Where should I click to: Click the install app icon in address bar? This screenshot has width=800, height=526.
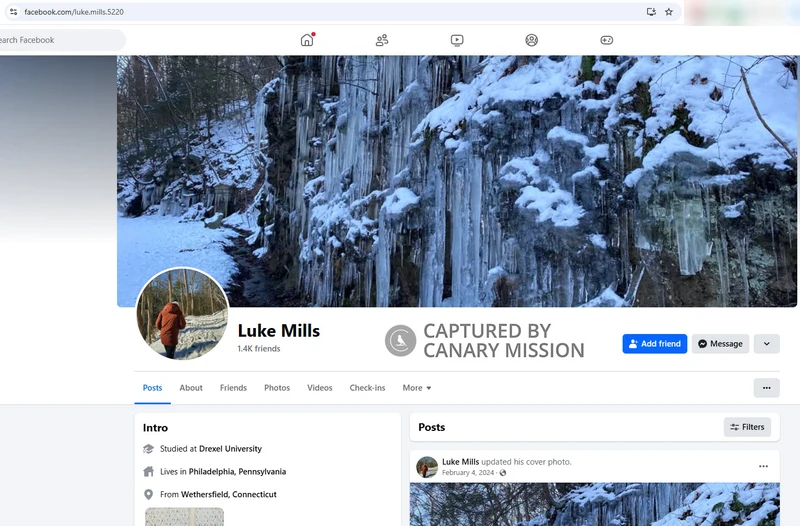pos(651,12)
